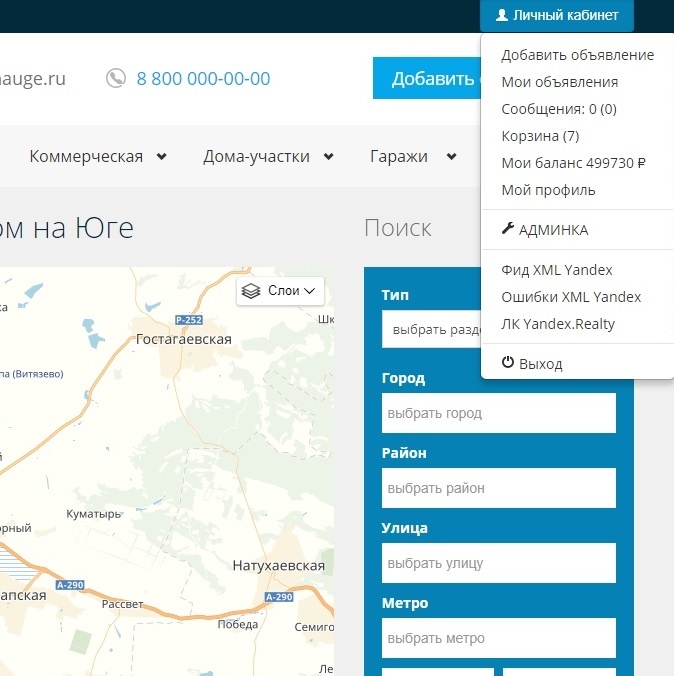
Task: Click the A-290 road badge near Рассвет
Action: pyautogui.click(x=70, y=585)
